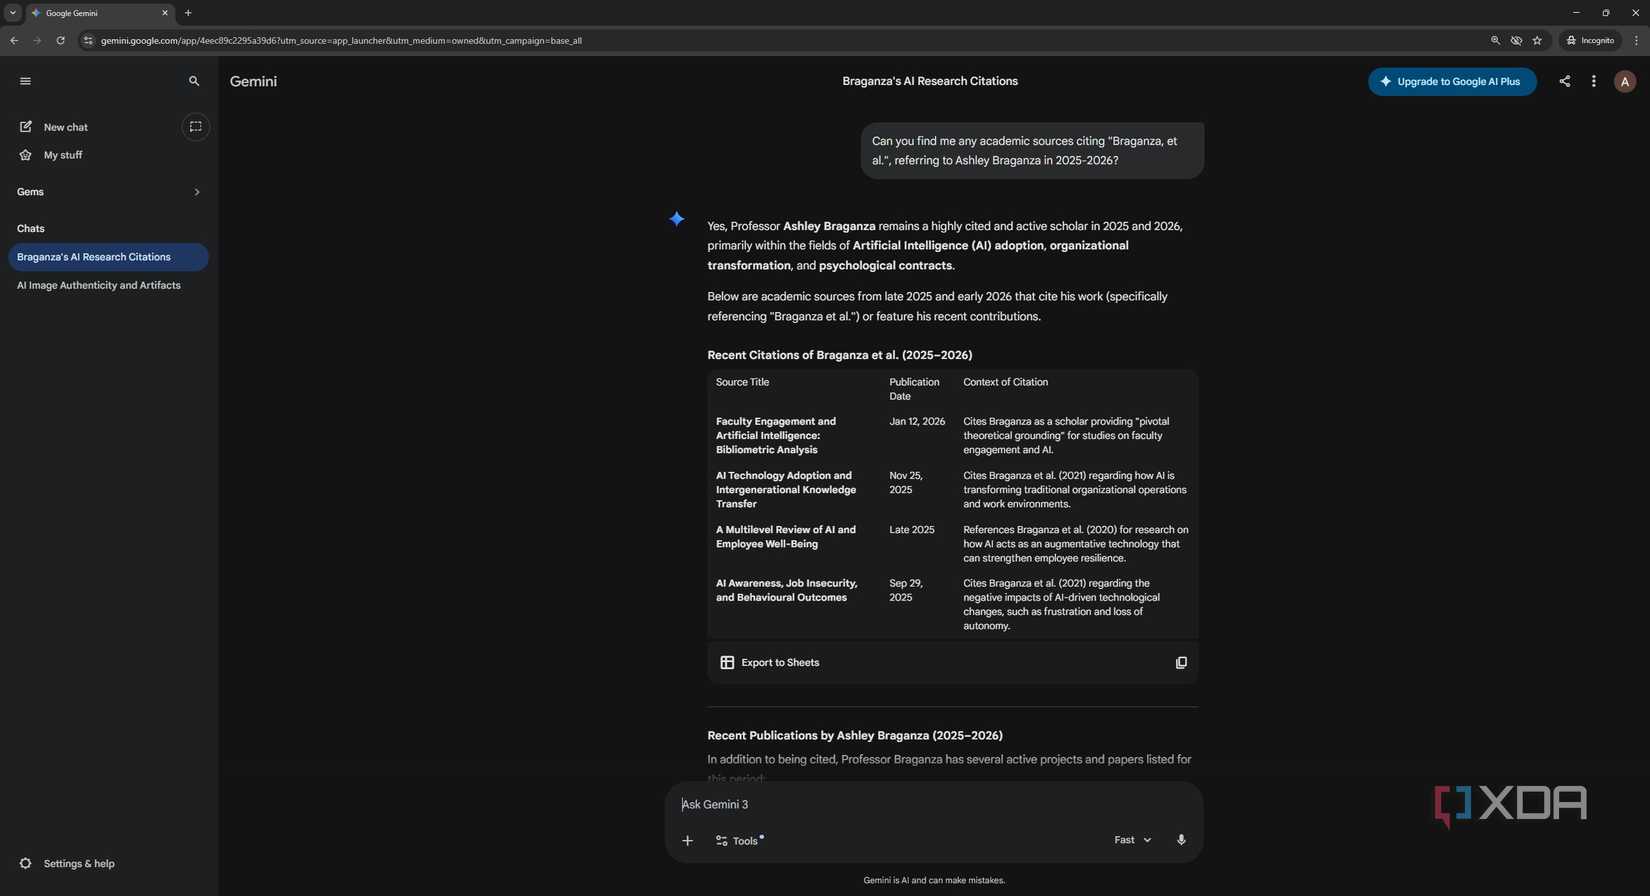
Task: Bookmark this page with star icon
Action: (1537, 40)
